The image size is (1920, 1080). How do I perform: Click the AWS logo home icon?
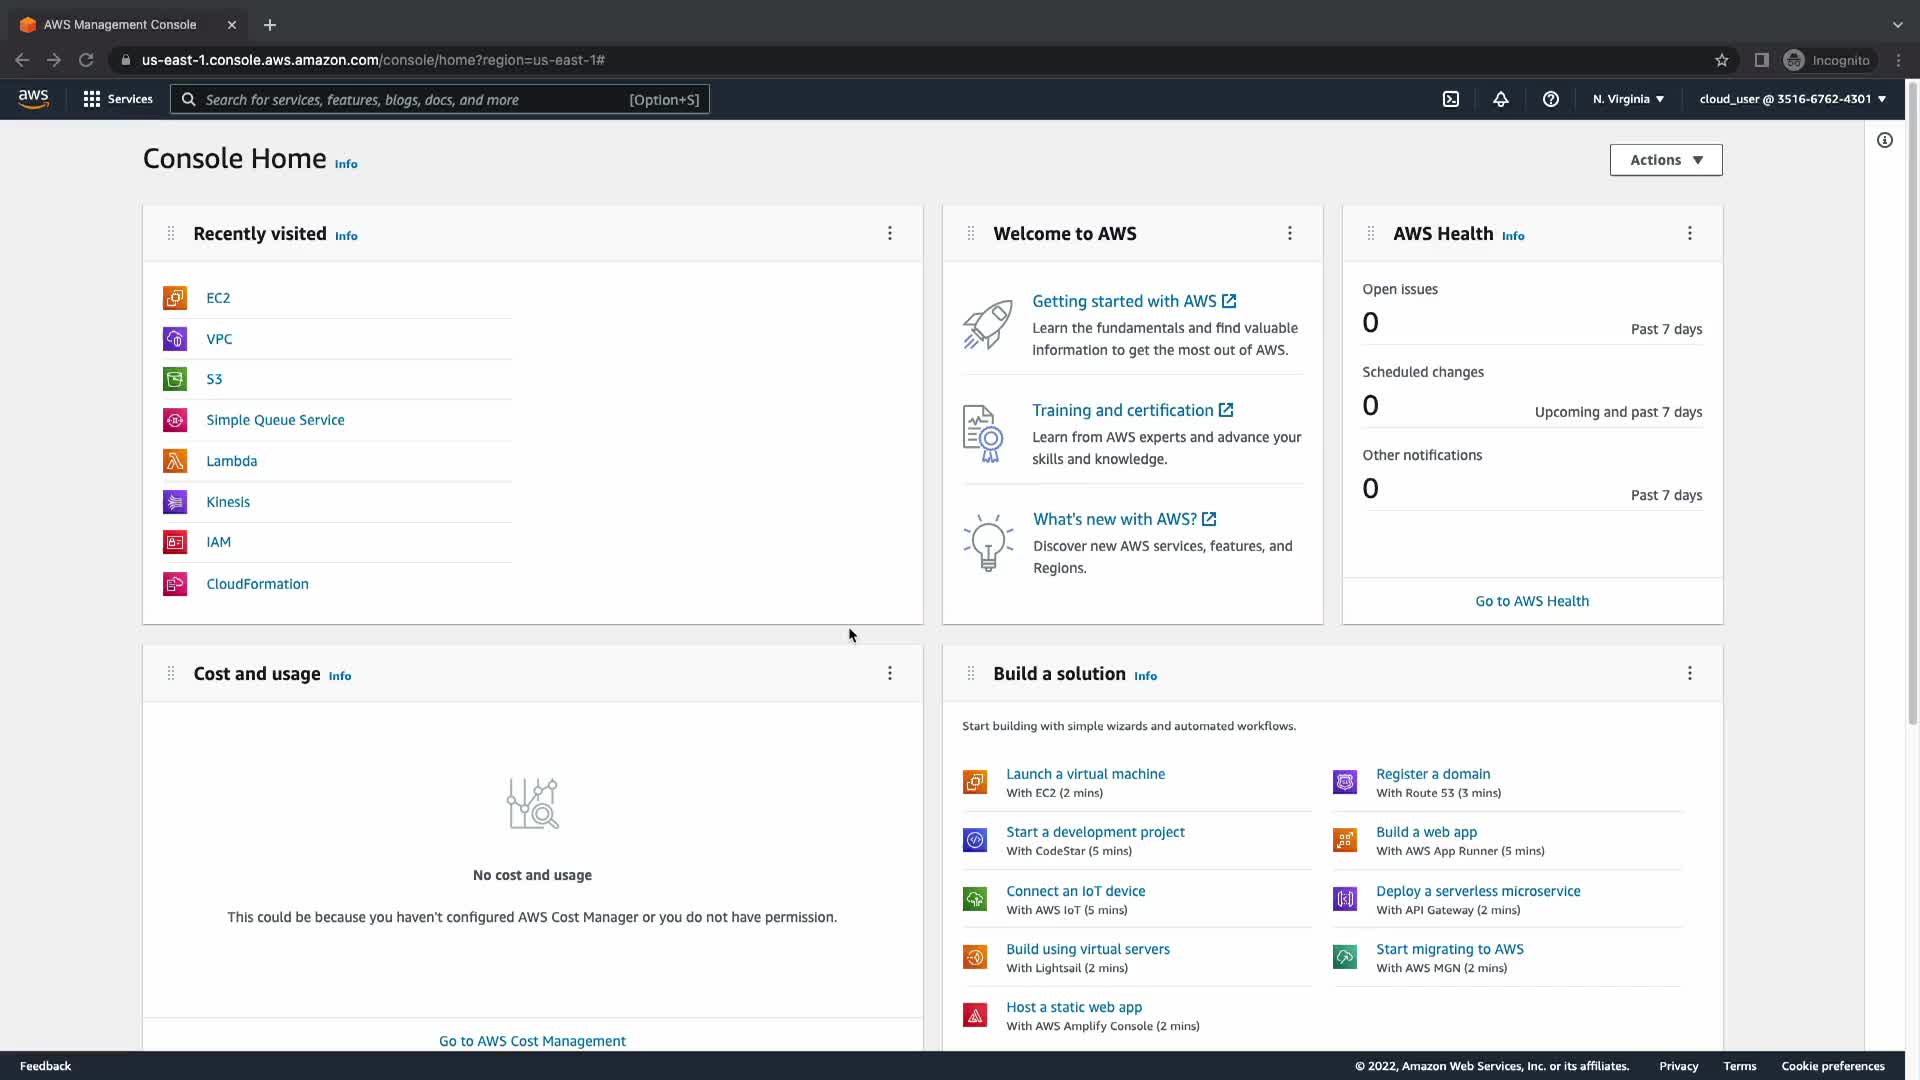click(33, 99)
